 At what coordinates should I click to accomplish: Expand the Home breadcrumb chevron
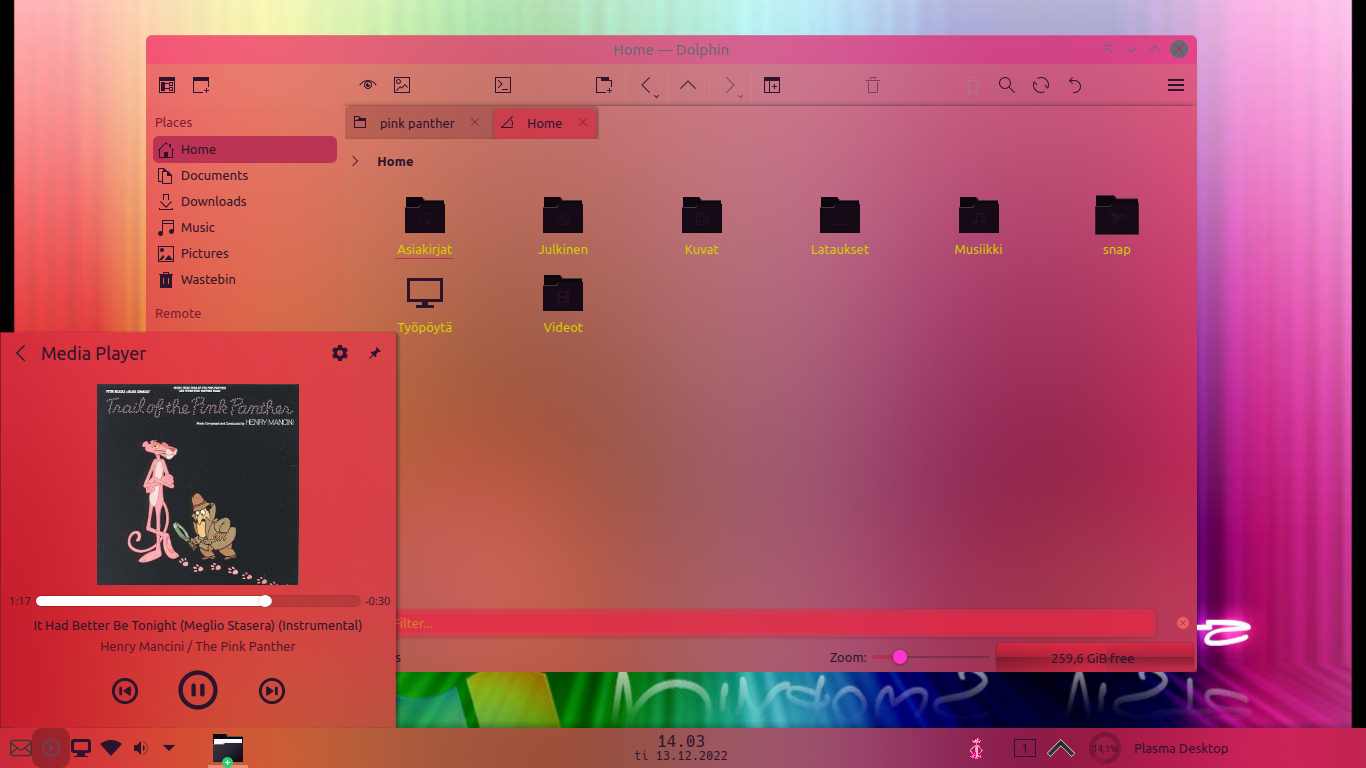355,160
